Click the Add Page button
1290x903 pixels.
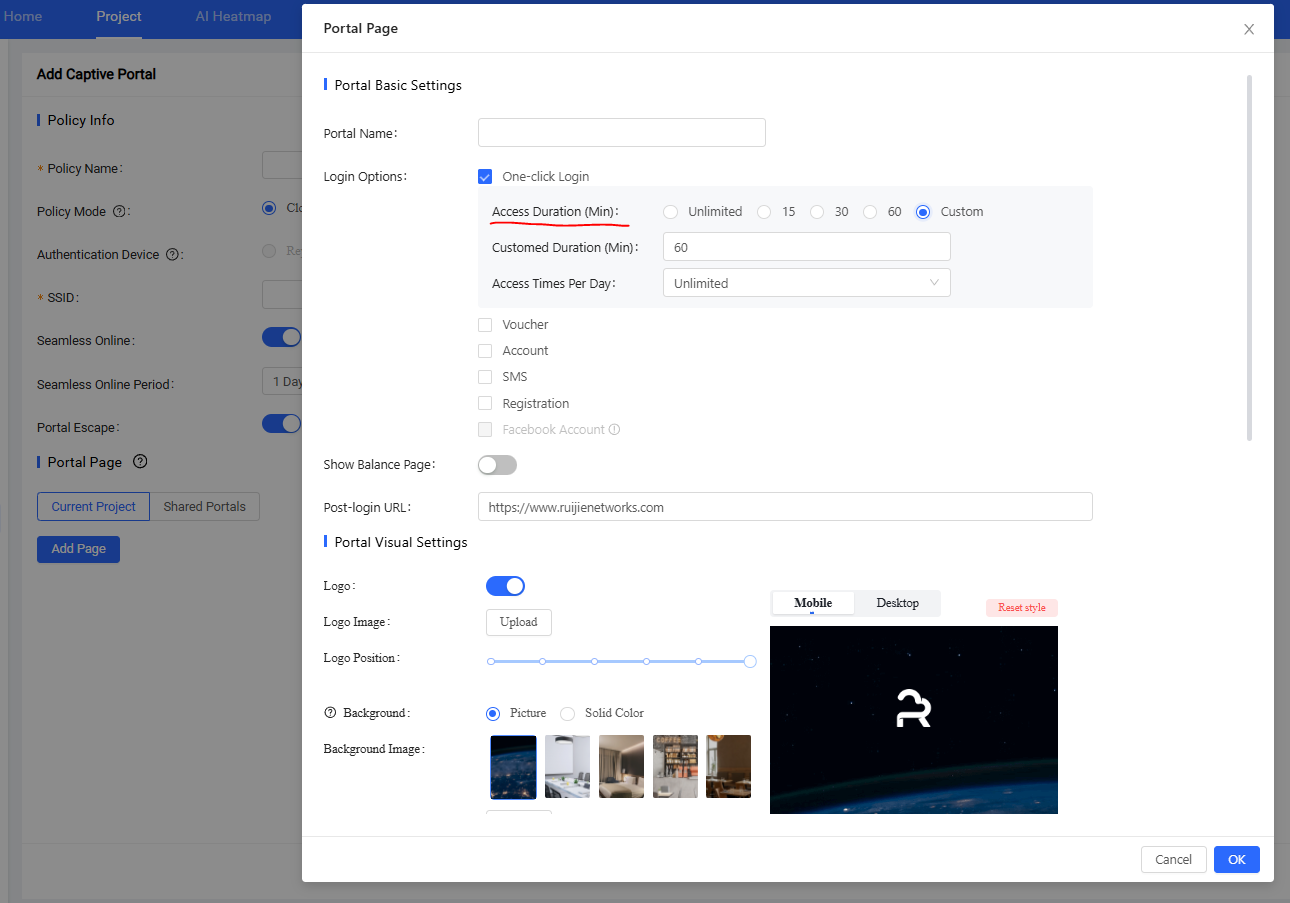pos(78,549)
